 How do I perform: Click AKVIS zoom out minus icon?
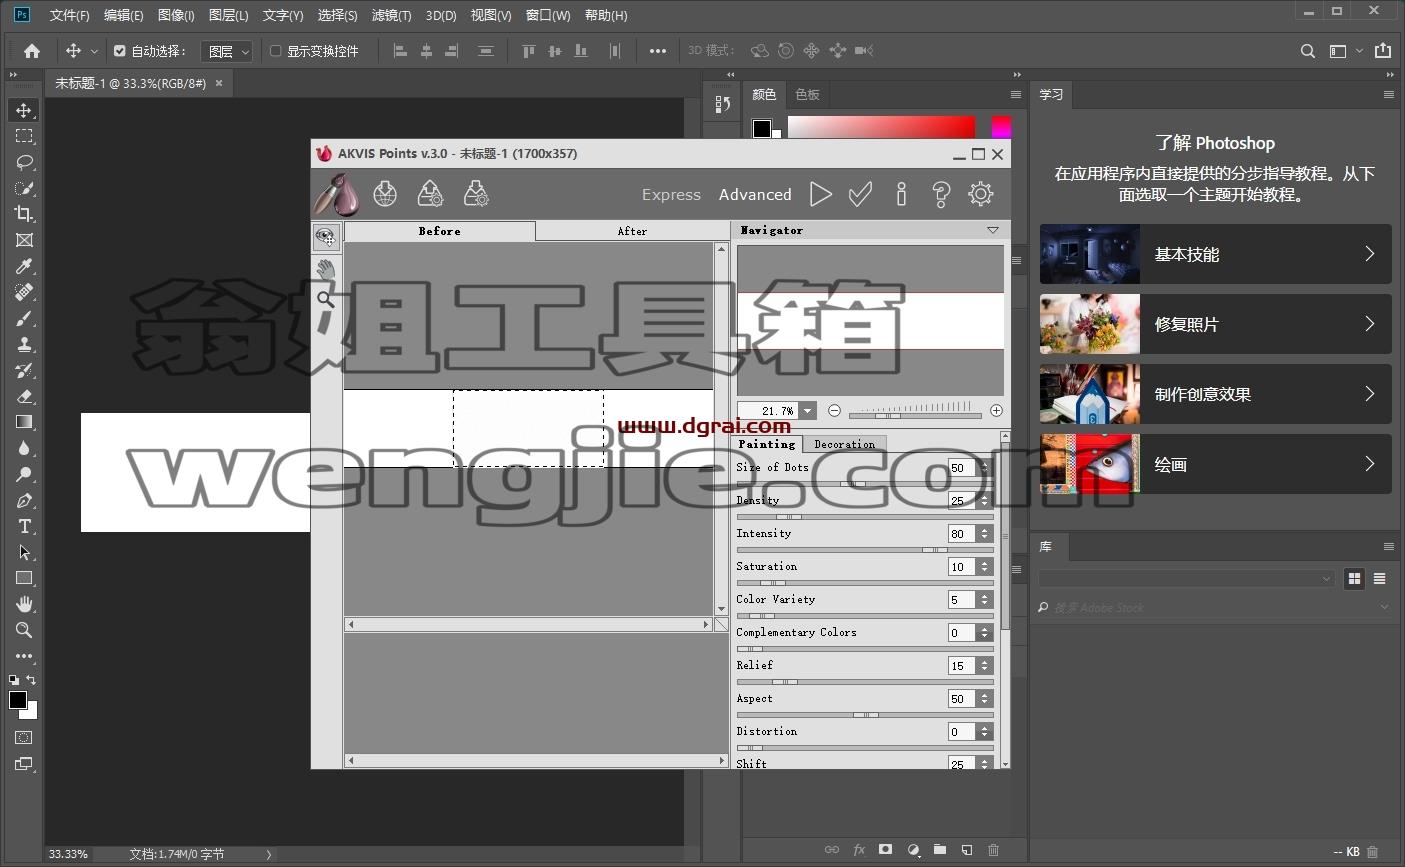(x=834, y=410)
